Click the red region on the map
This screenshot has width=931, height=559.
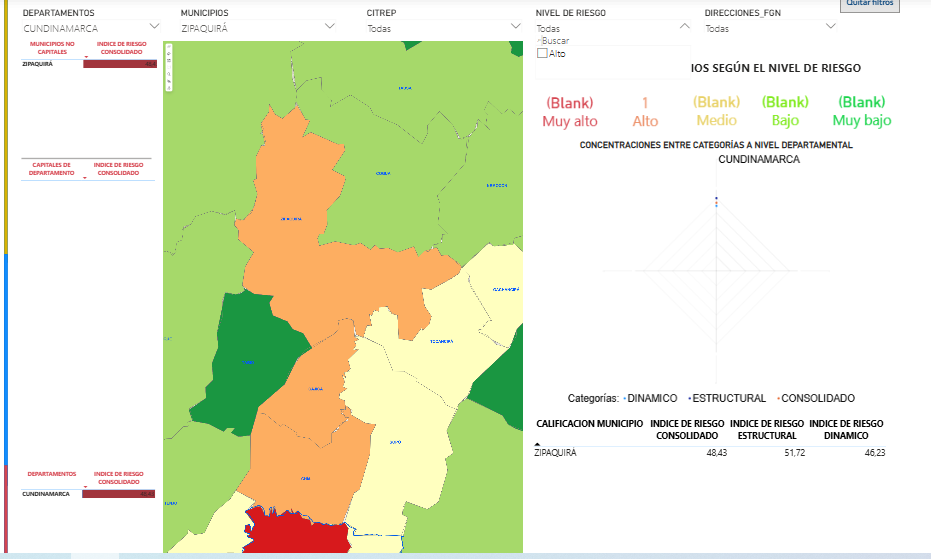295,531
